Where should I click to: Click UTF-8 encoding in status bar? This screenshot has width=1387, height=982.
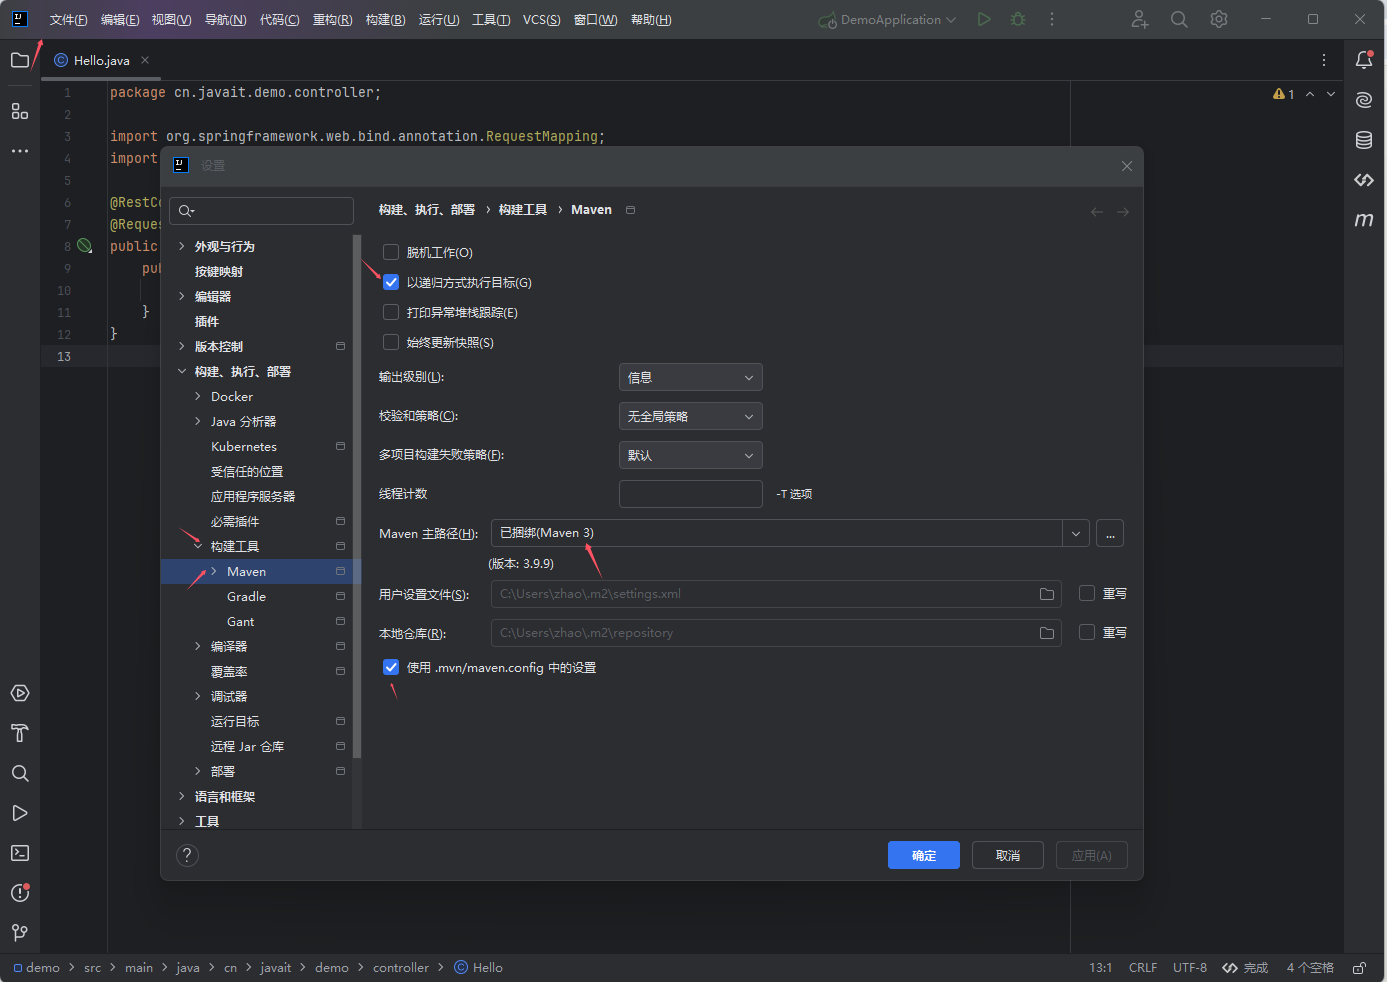click(1190, 968)
